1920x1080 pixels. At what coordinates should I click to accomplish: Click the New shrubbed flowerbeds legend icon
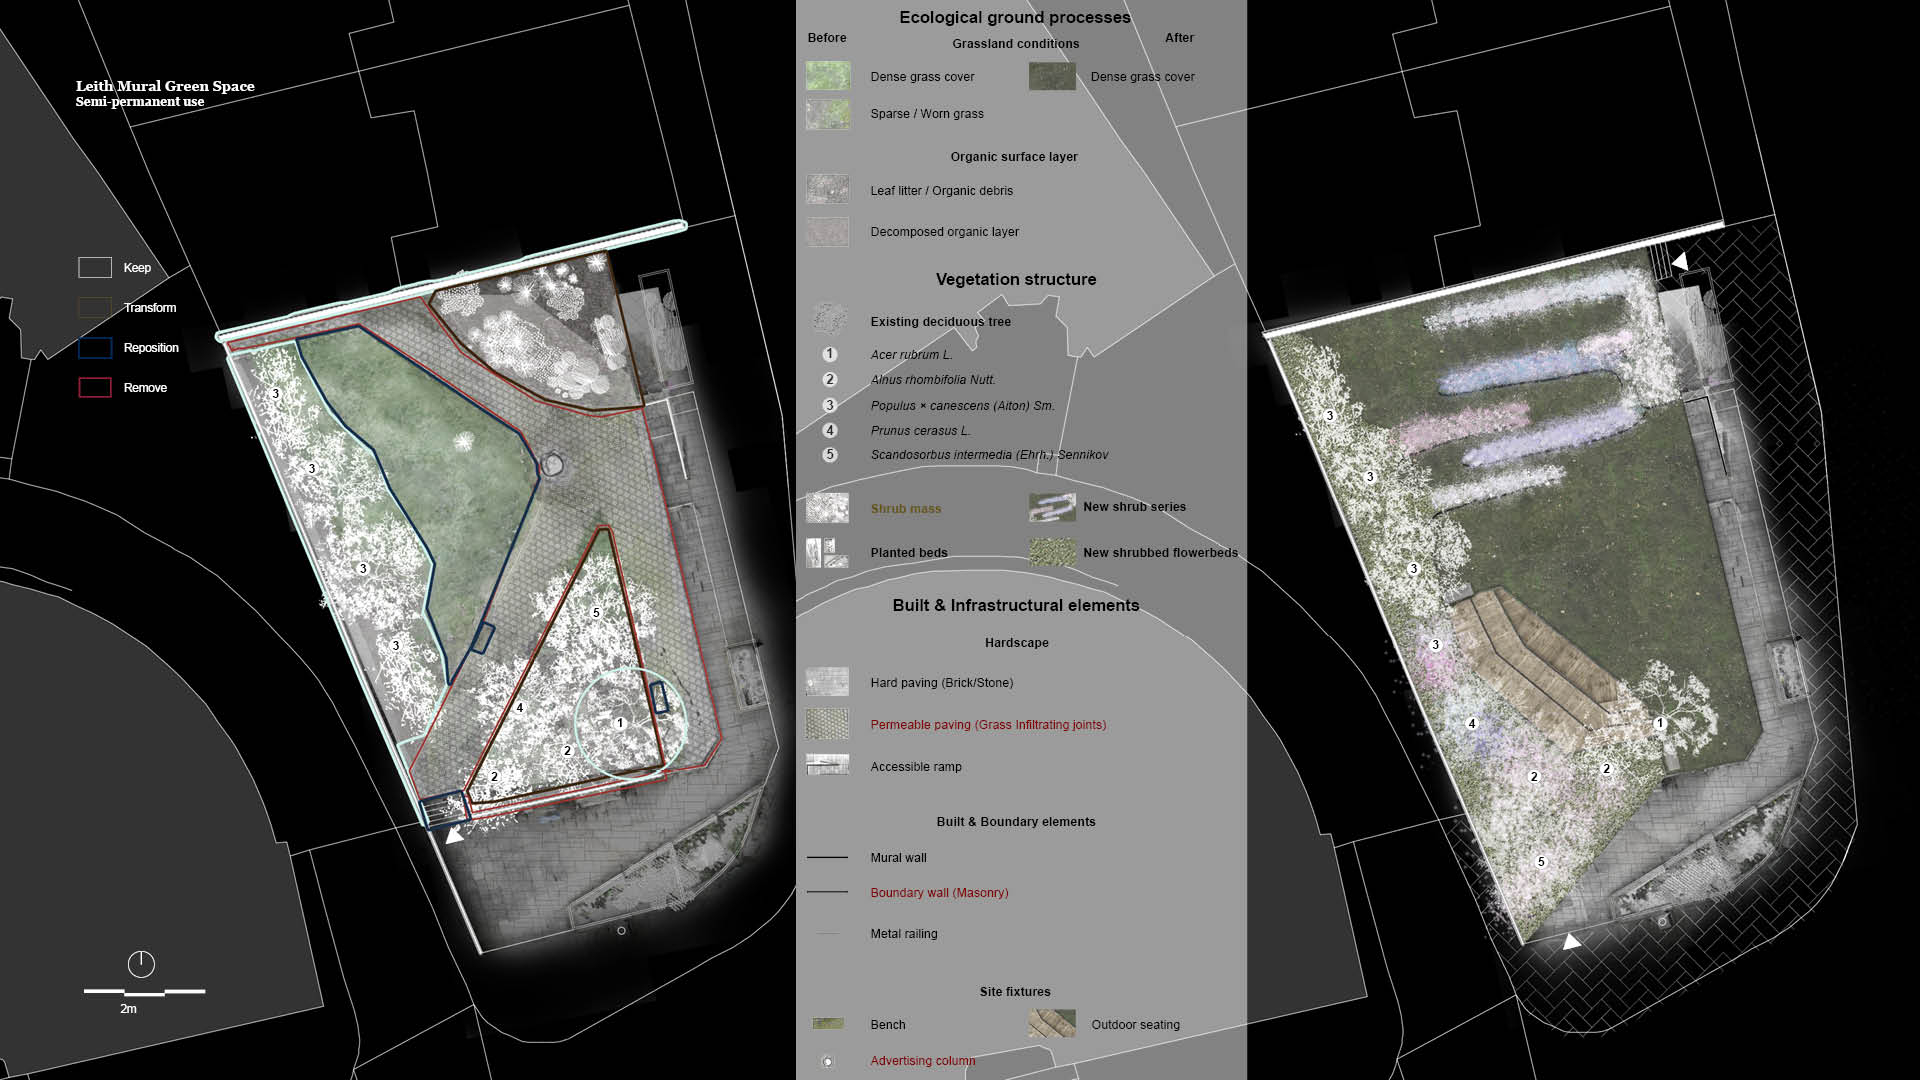click(1052, 552)
